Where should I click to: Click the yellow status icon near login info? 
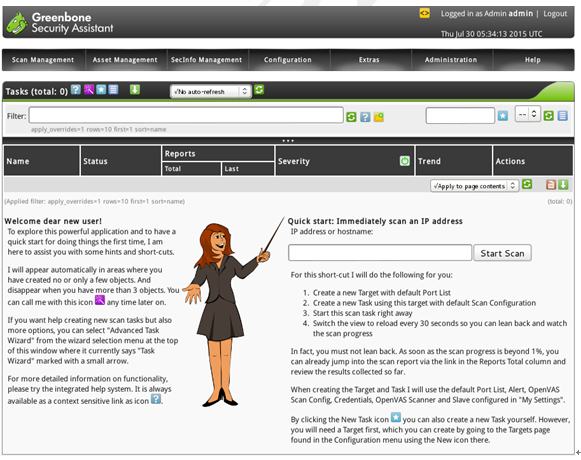click(424, 13)
